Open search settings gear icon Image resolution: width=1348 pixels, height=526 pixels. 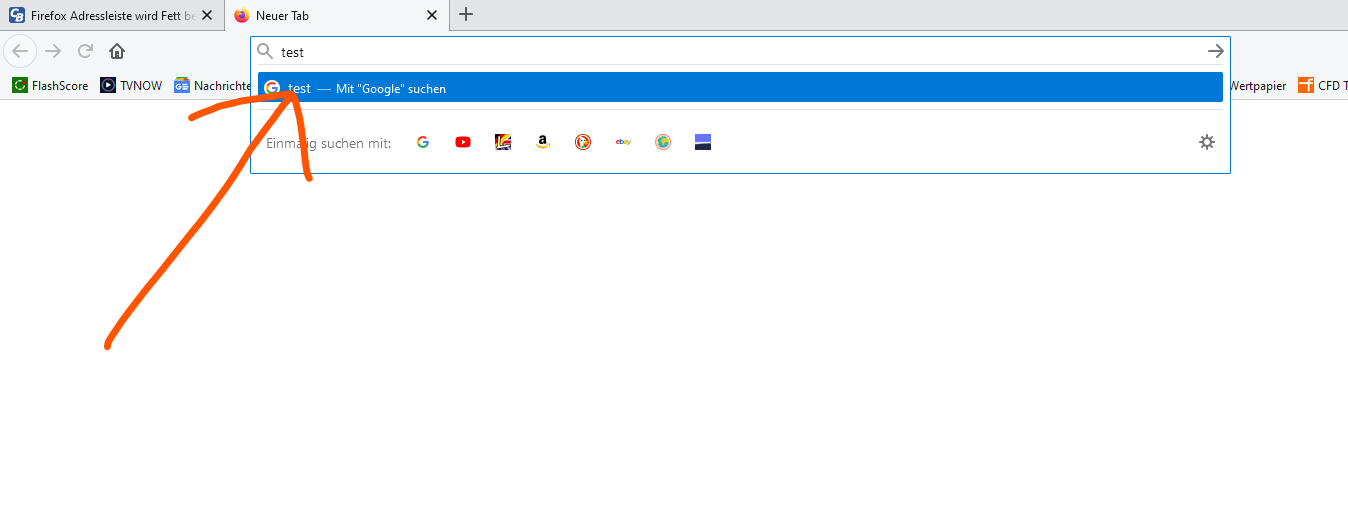coord(1207,142)
